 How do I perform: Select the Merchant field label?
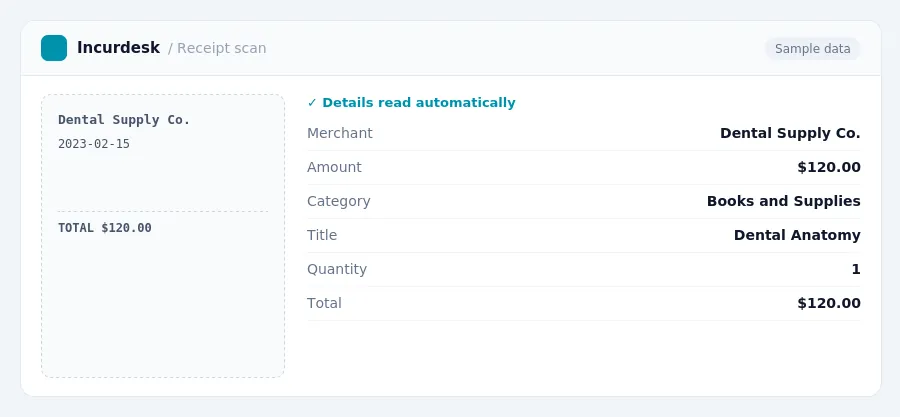[340, 133]
